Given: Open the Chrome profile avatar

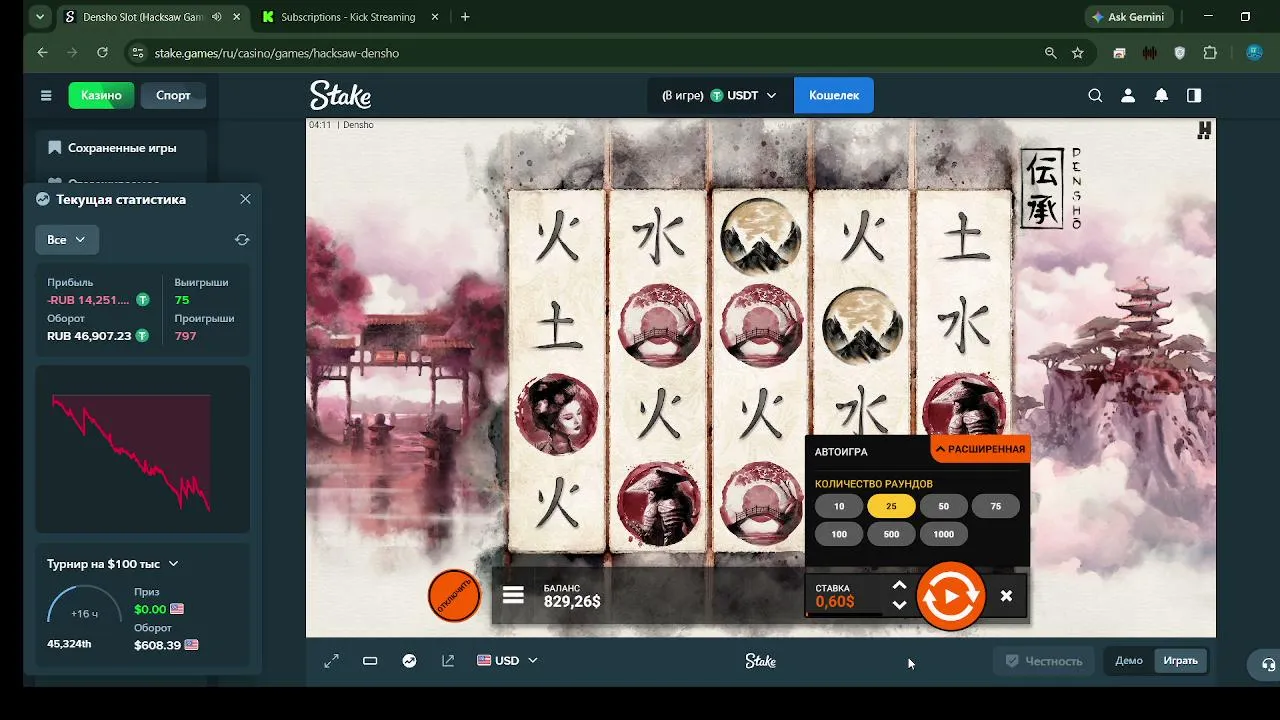Looking at the screenshot, I should [x=1254, y=53].
